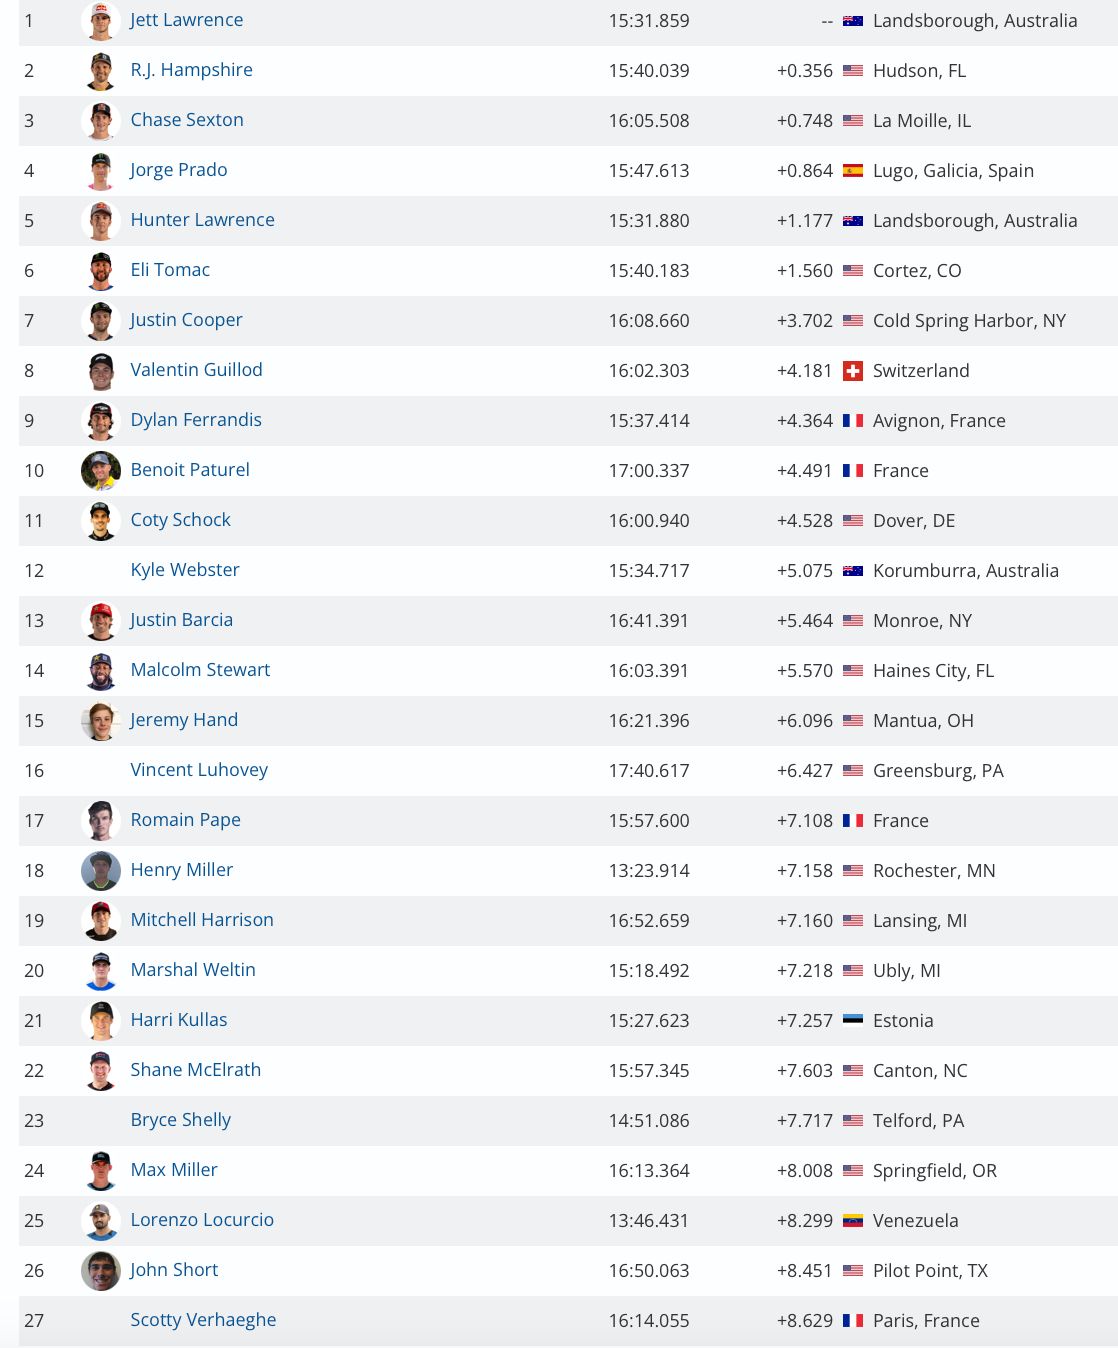The height and width of the screenshot is (1348, 1118).
Task: Click the US flag beside Cortez, CO
Action: click(853, 271)
